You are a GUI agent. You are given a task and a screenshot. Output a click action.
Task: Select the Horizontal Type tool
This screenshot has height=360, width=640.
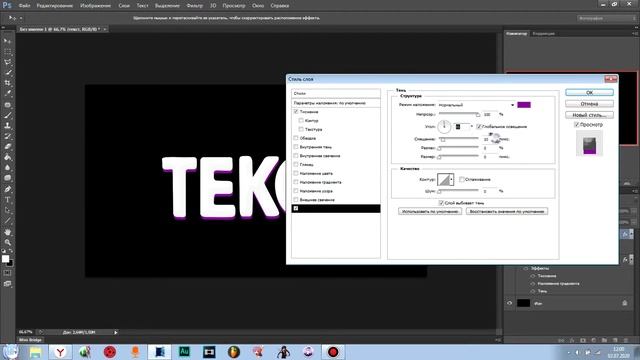(7, 200)
